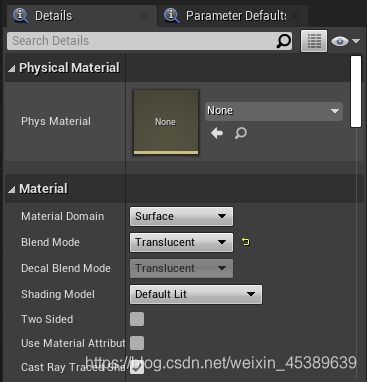Open the eye view options dropdown
The width and height of the screenshot is (367, 382).
pos(345,41)
